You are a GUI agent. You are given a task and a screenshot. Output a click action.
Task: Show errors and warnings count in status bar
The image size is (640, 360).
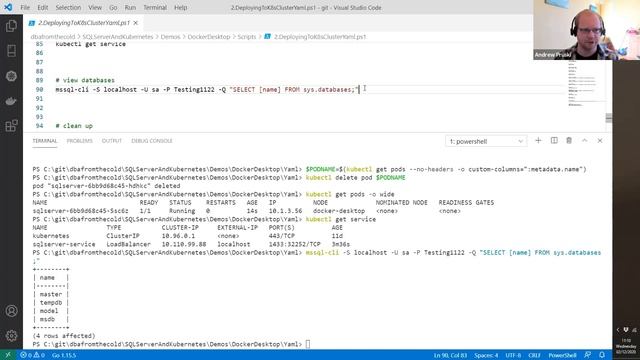click(32, 355)
